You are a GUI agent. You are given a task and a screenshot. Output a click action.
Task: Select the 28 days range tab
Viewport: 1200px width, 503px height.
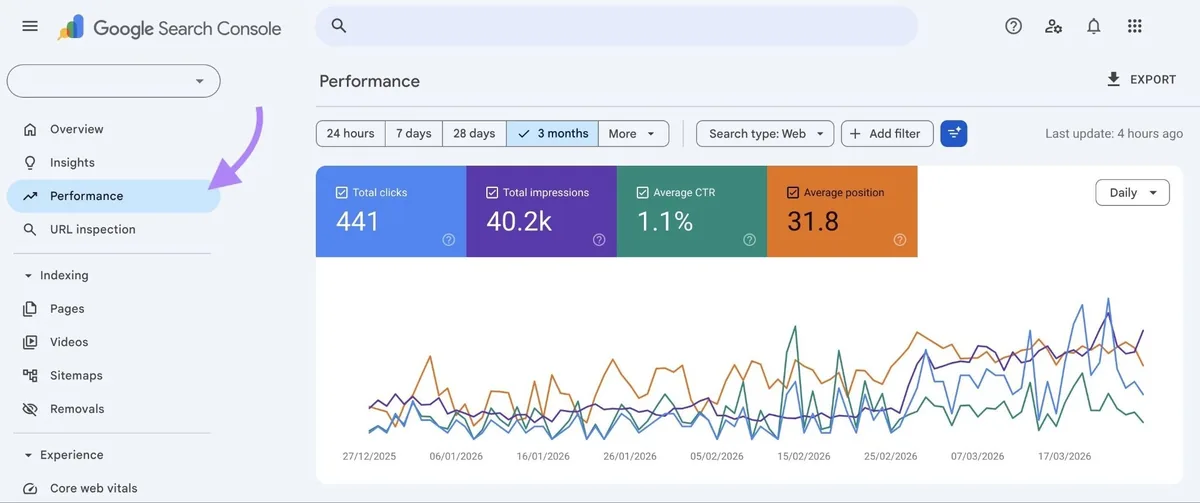click(474, 133)
